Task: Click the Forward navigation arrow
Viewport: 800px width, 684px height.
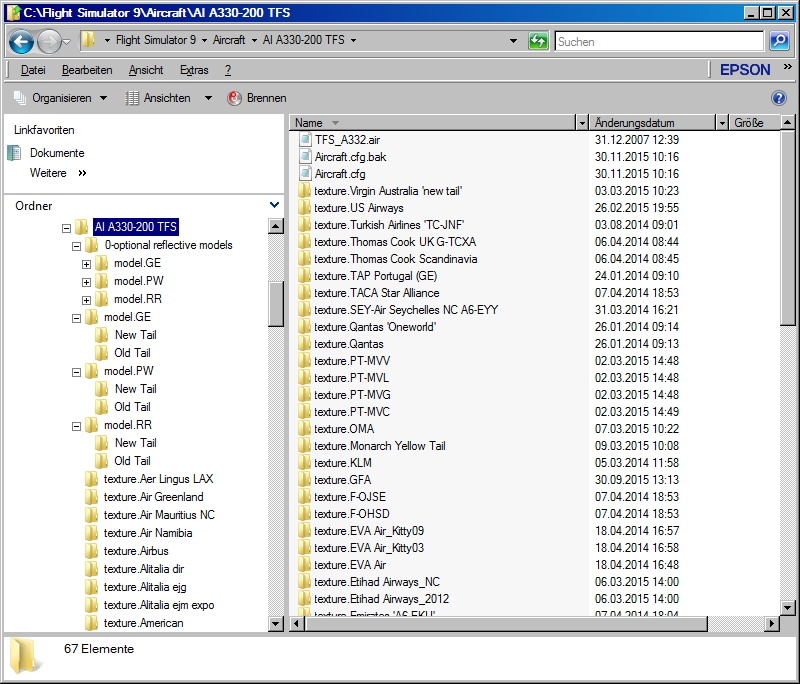Action: point(49,41)
